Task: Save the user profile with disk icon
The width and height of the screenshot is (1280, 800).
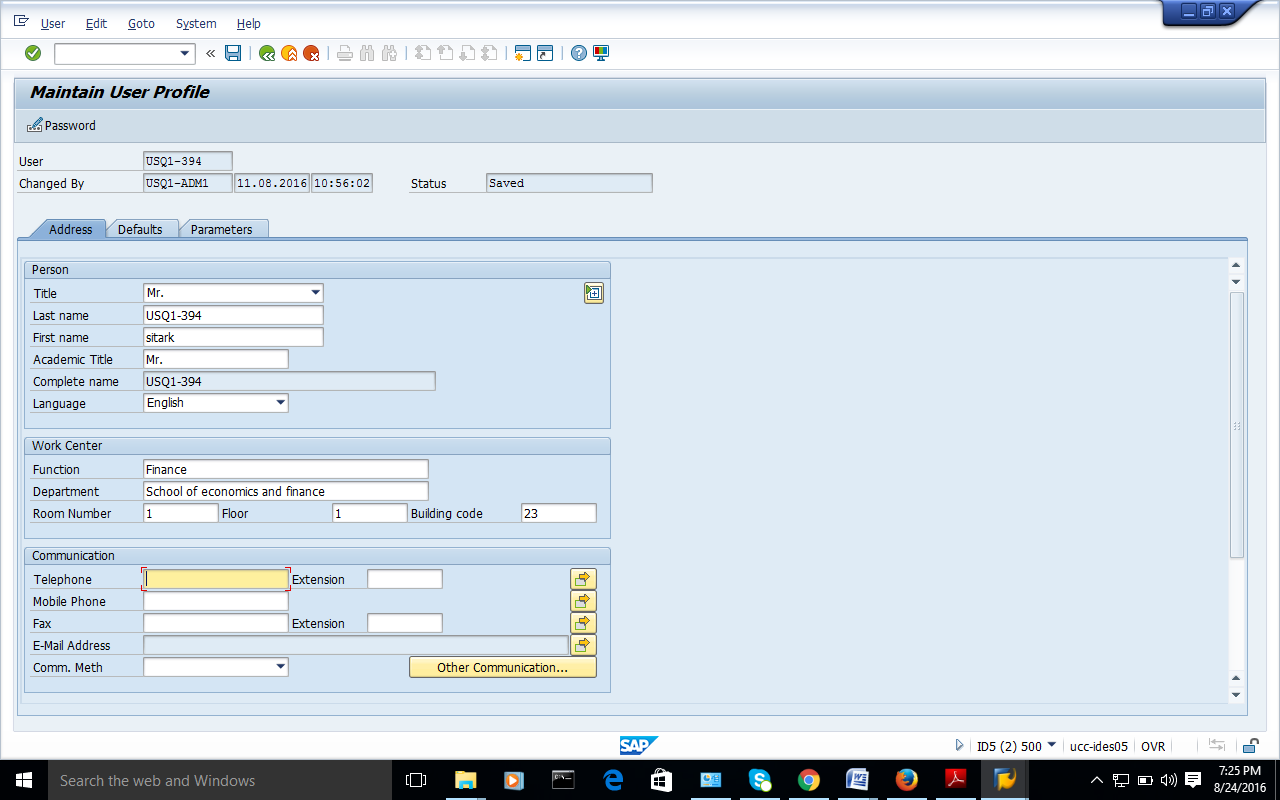Action: coord(233,53)
